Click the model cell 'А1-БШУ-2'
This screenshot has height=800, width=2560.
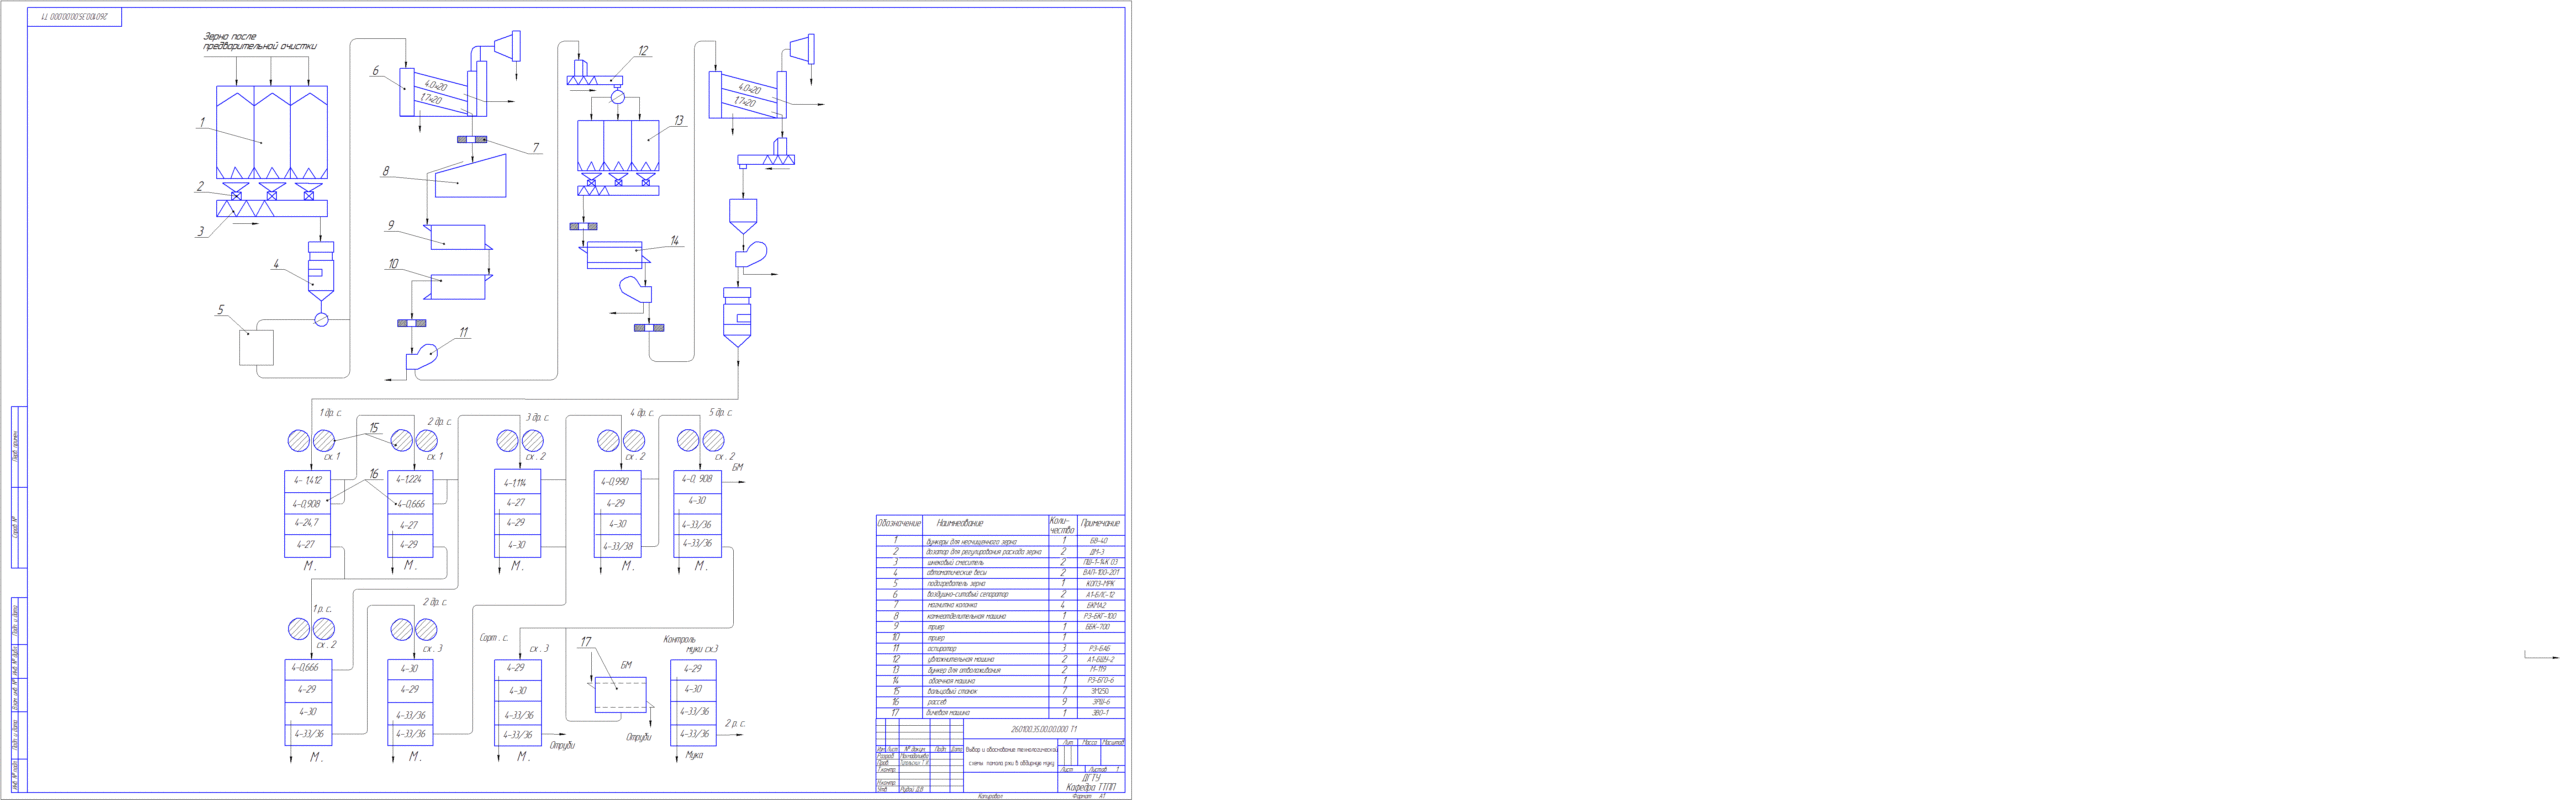coord(1101,659)
